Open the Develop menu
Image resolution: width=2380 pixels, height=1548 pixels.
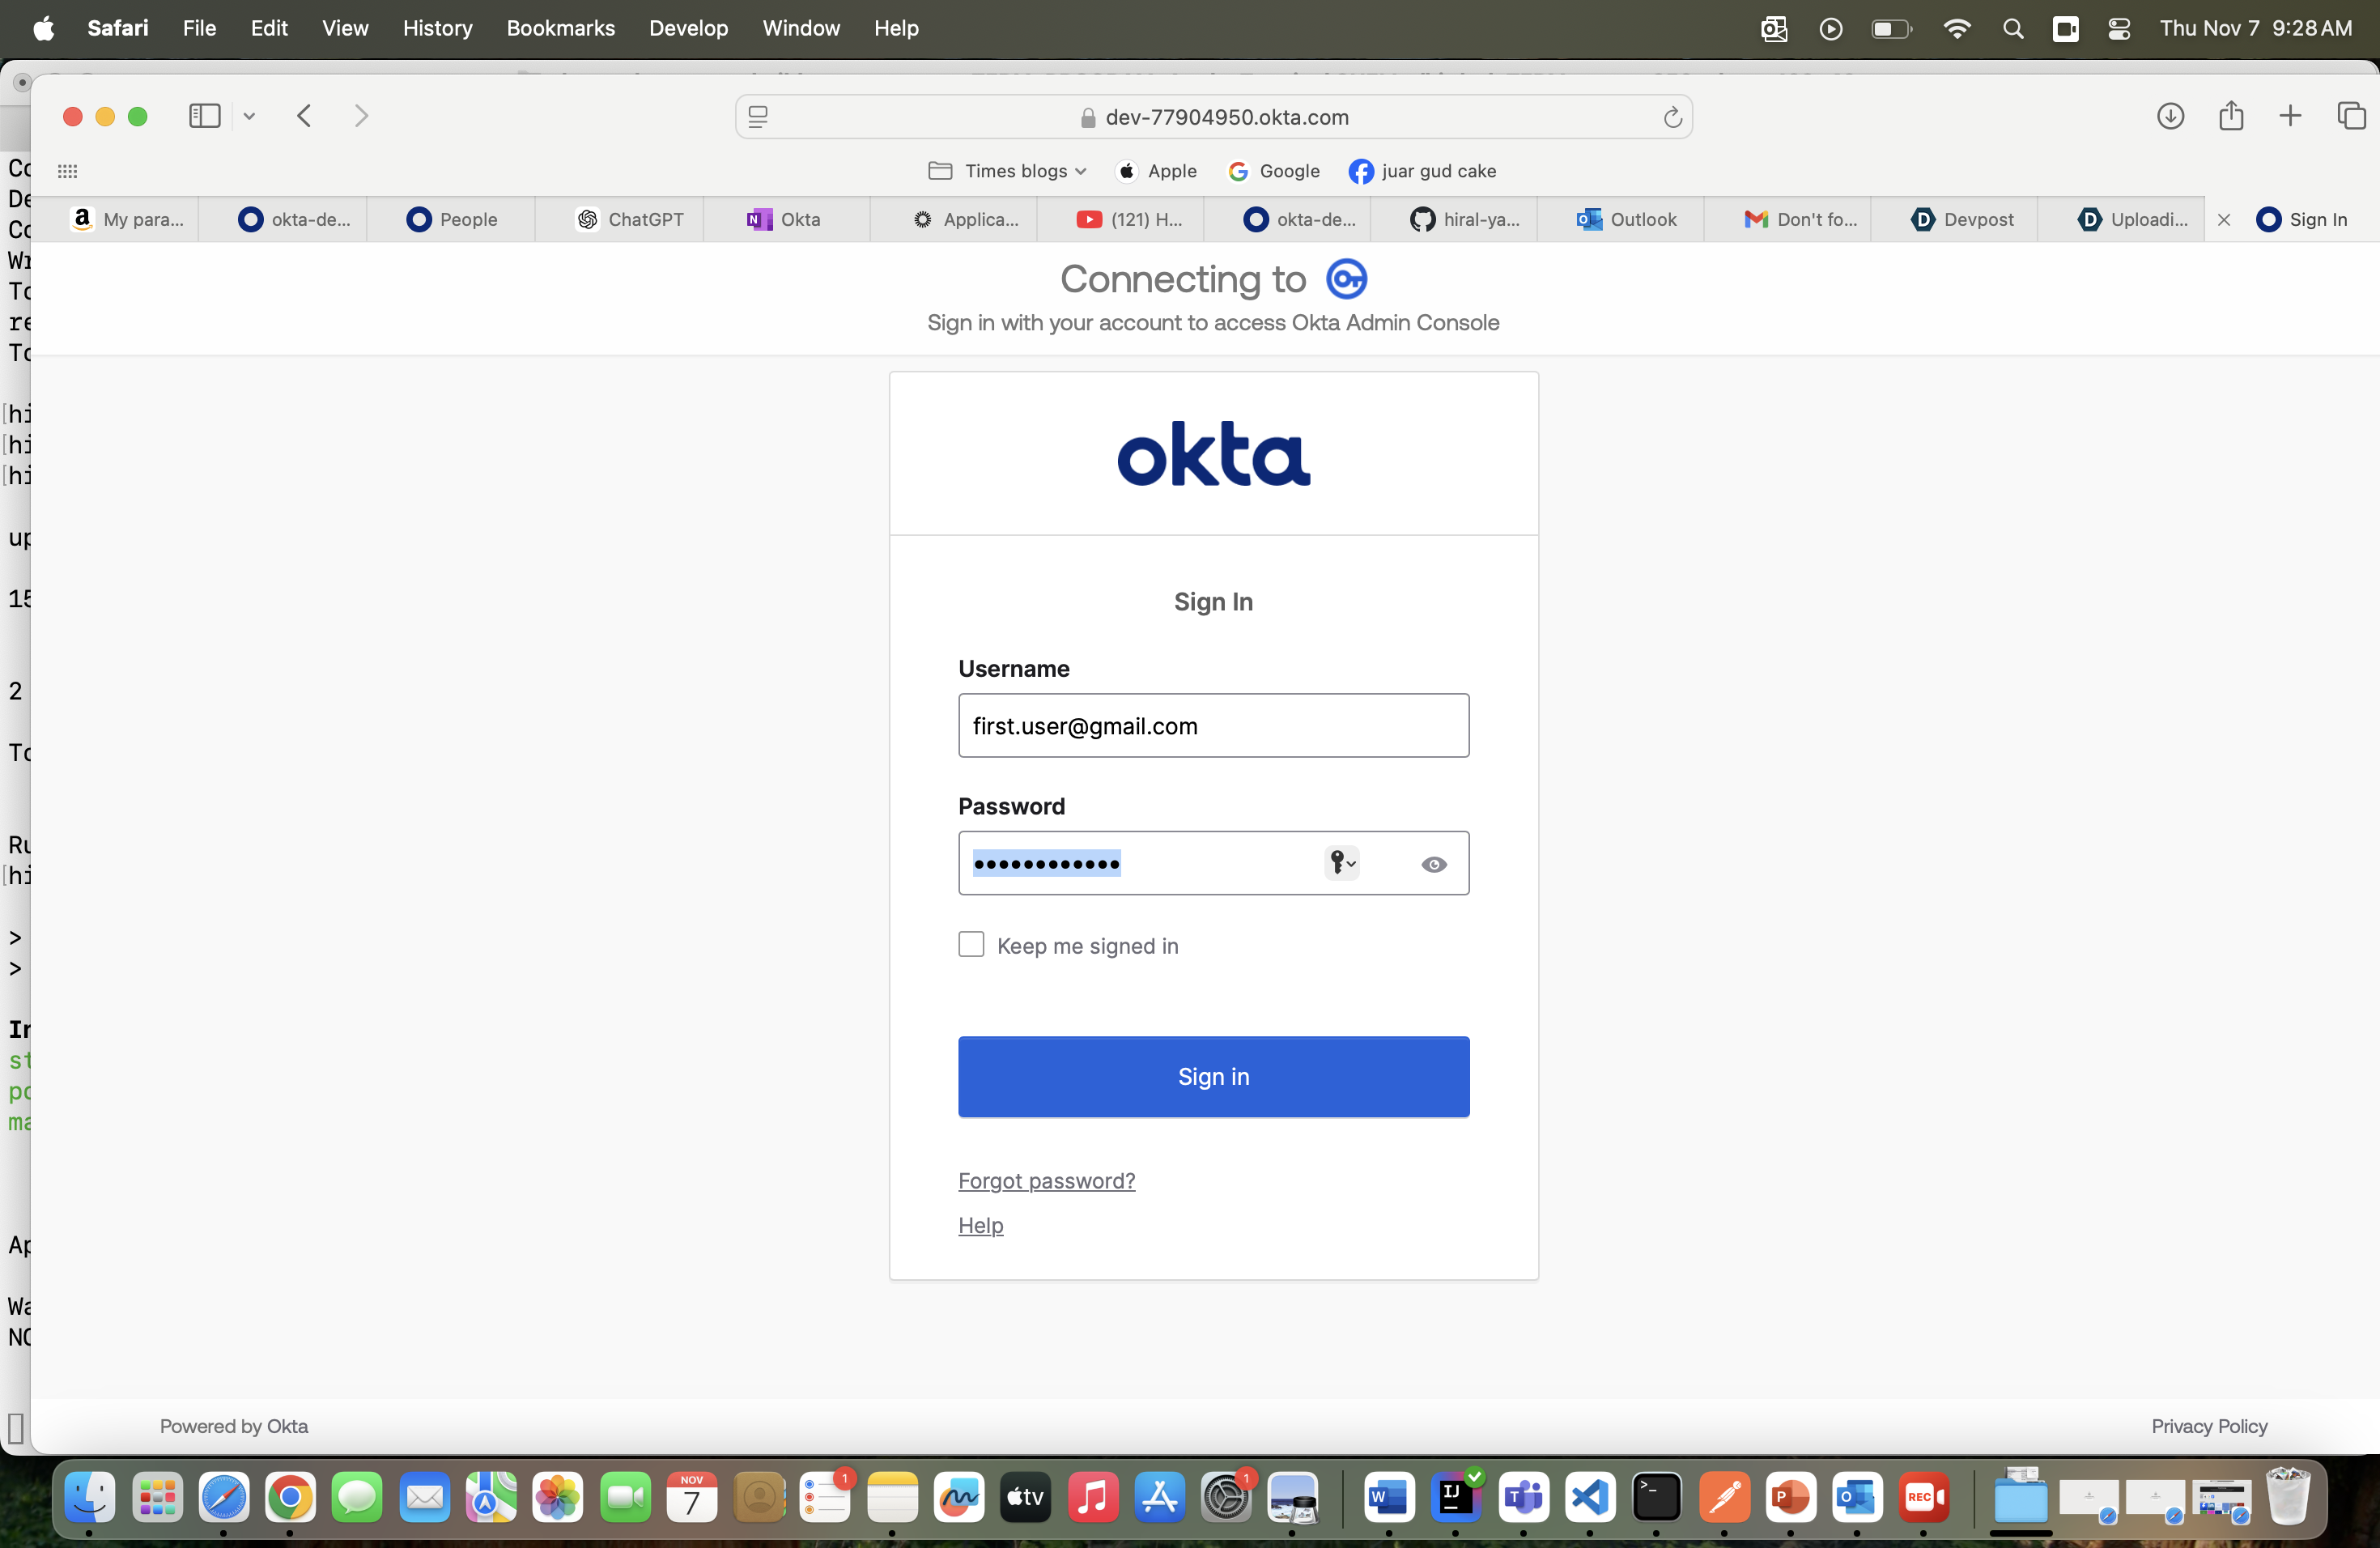click(688, 28)
